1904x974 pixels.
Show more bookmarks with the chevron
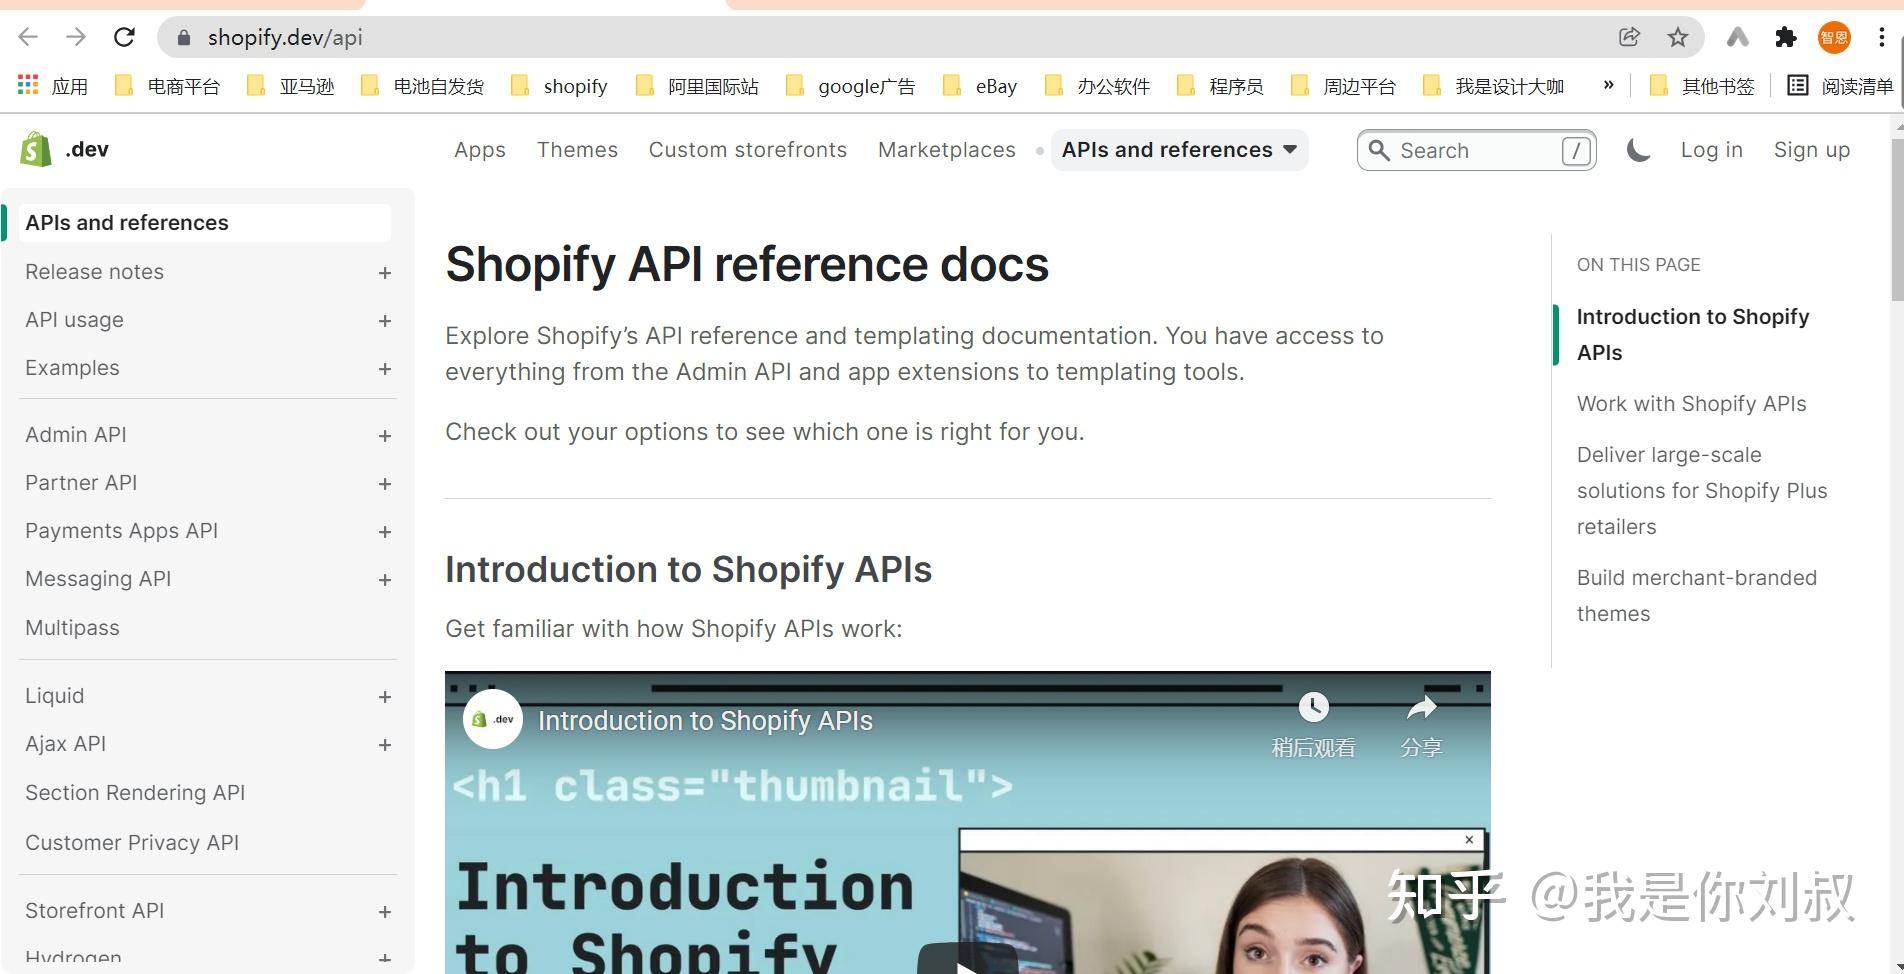1608,85
